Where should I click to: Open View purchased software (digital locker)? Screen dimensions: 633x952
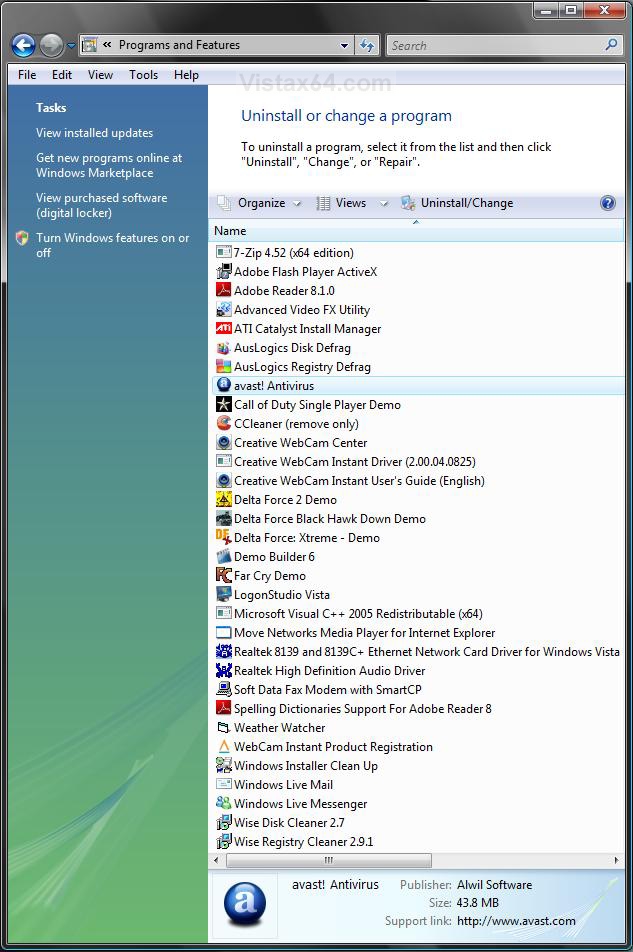(101, 205)
